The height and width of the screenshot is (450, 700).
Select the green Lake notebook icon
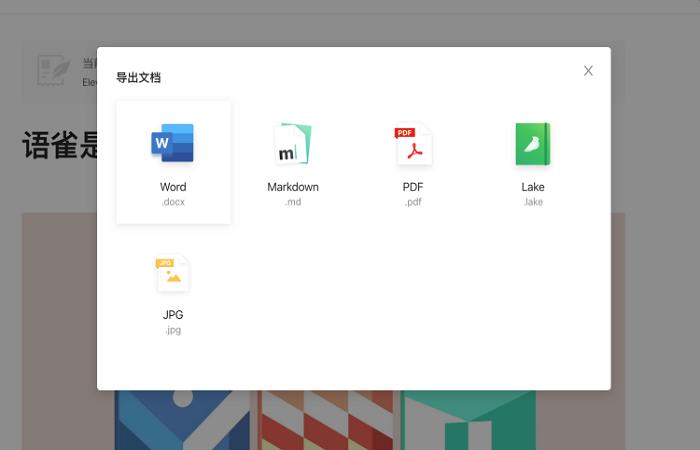(x=533, y=144)
